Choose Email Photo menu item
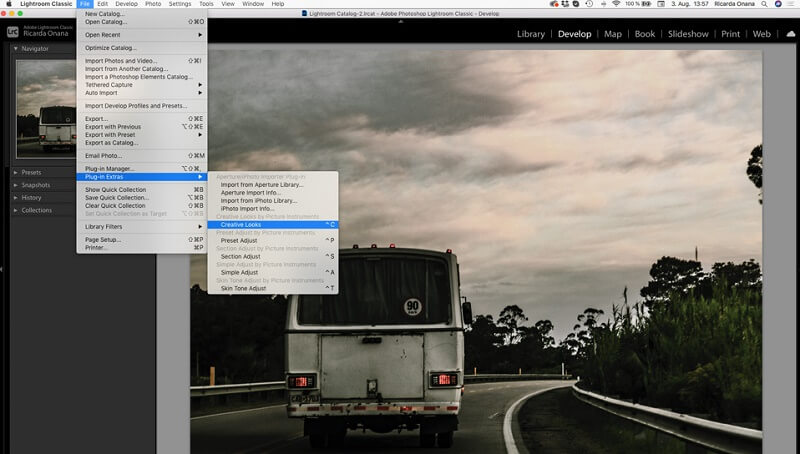 pos(142,156)
